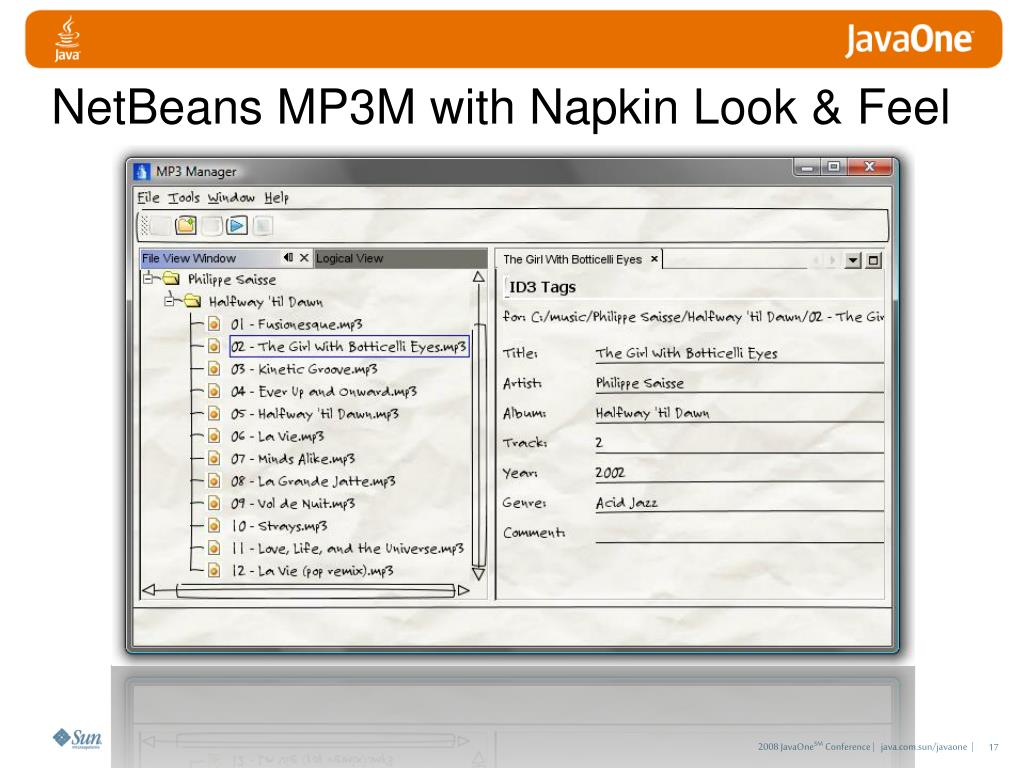This screenshot has width=1024, height=768.
Task: Click the scroll left arrow of file tree
Action: (149, 590)
